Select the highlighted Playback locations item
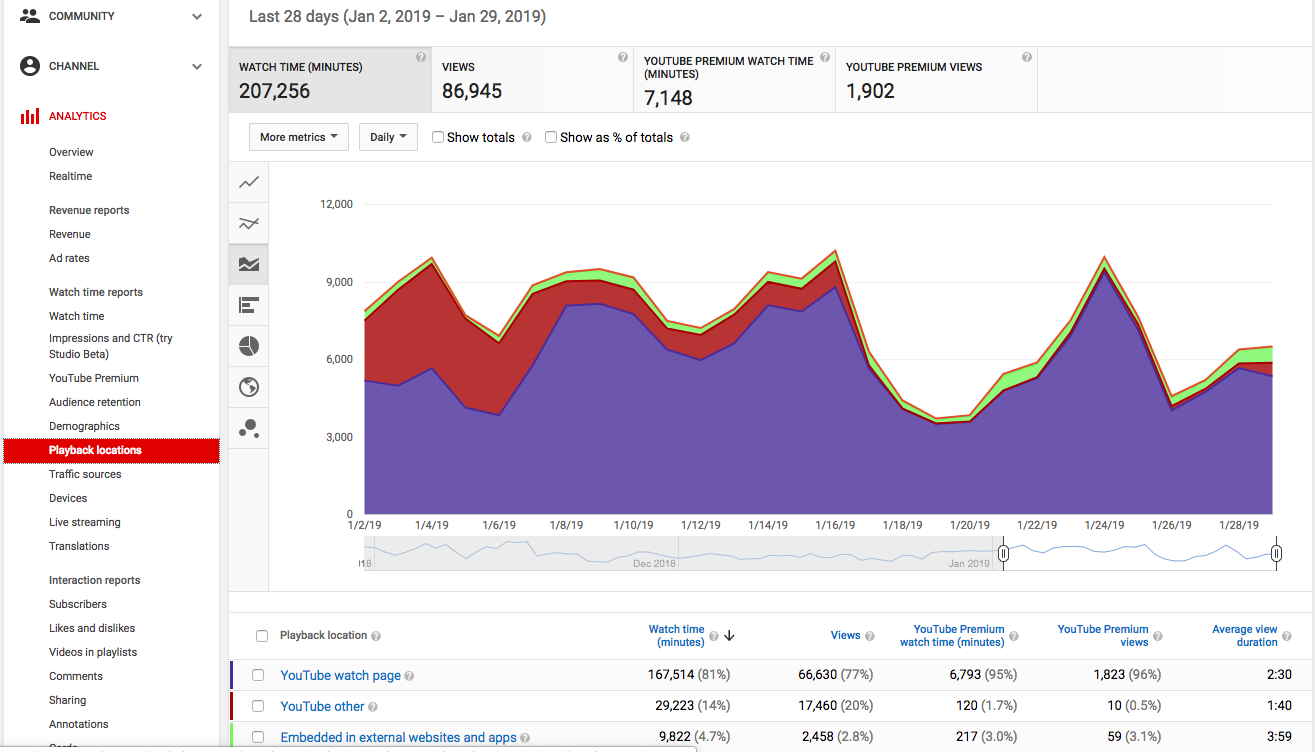1315x752 pixels. [111, 450]
